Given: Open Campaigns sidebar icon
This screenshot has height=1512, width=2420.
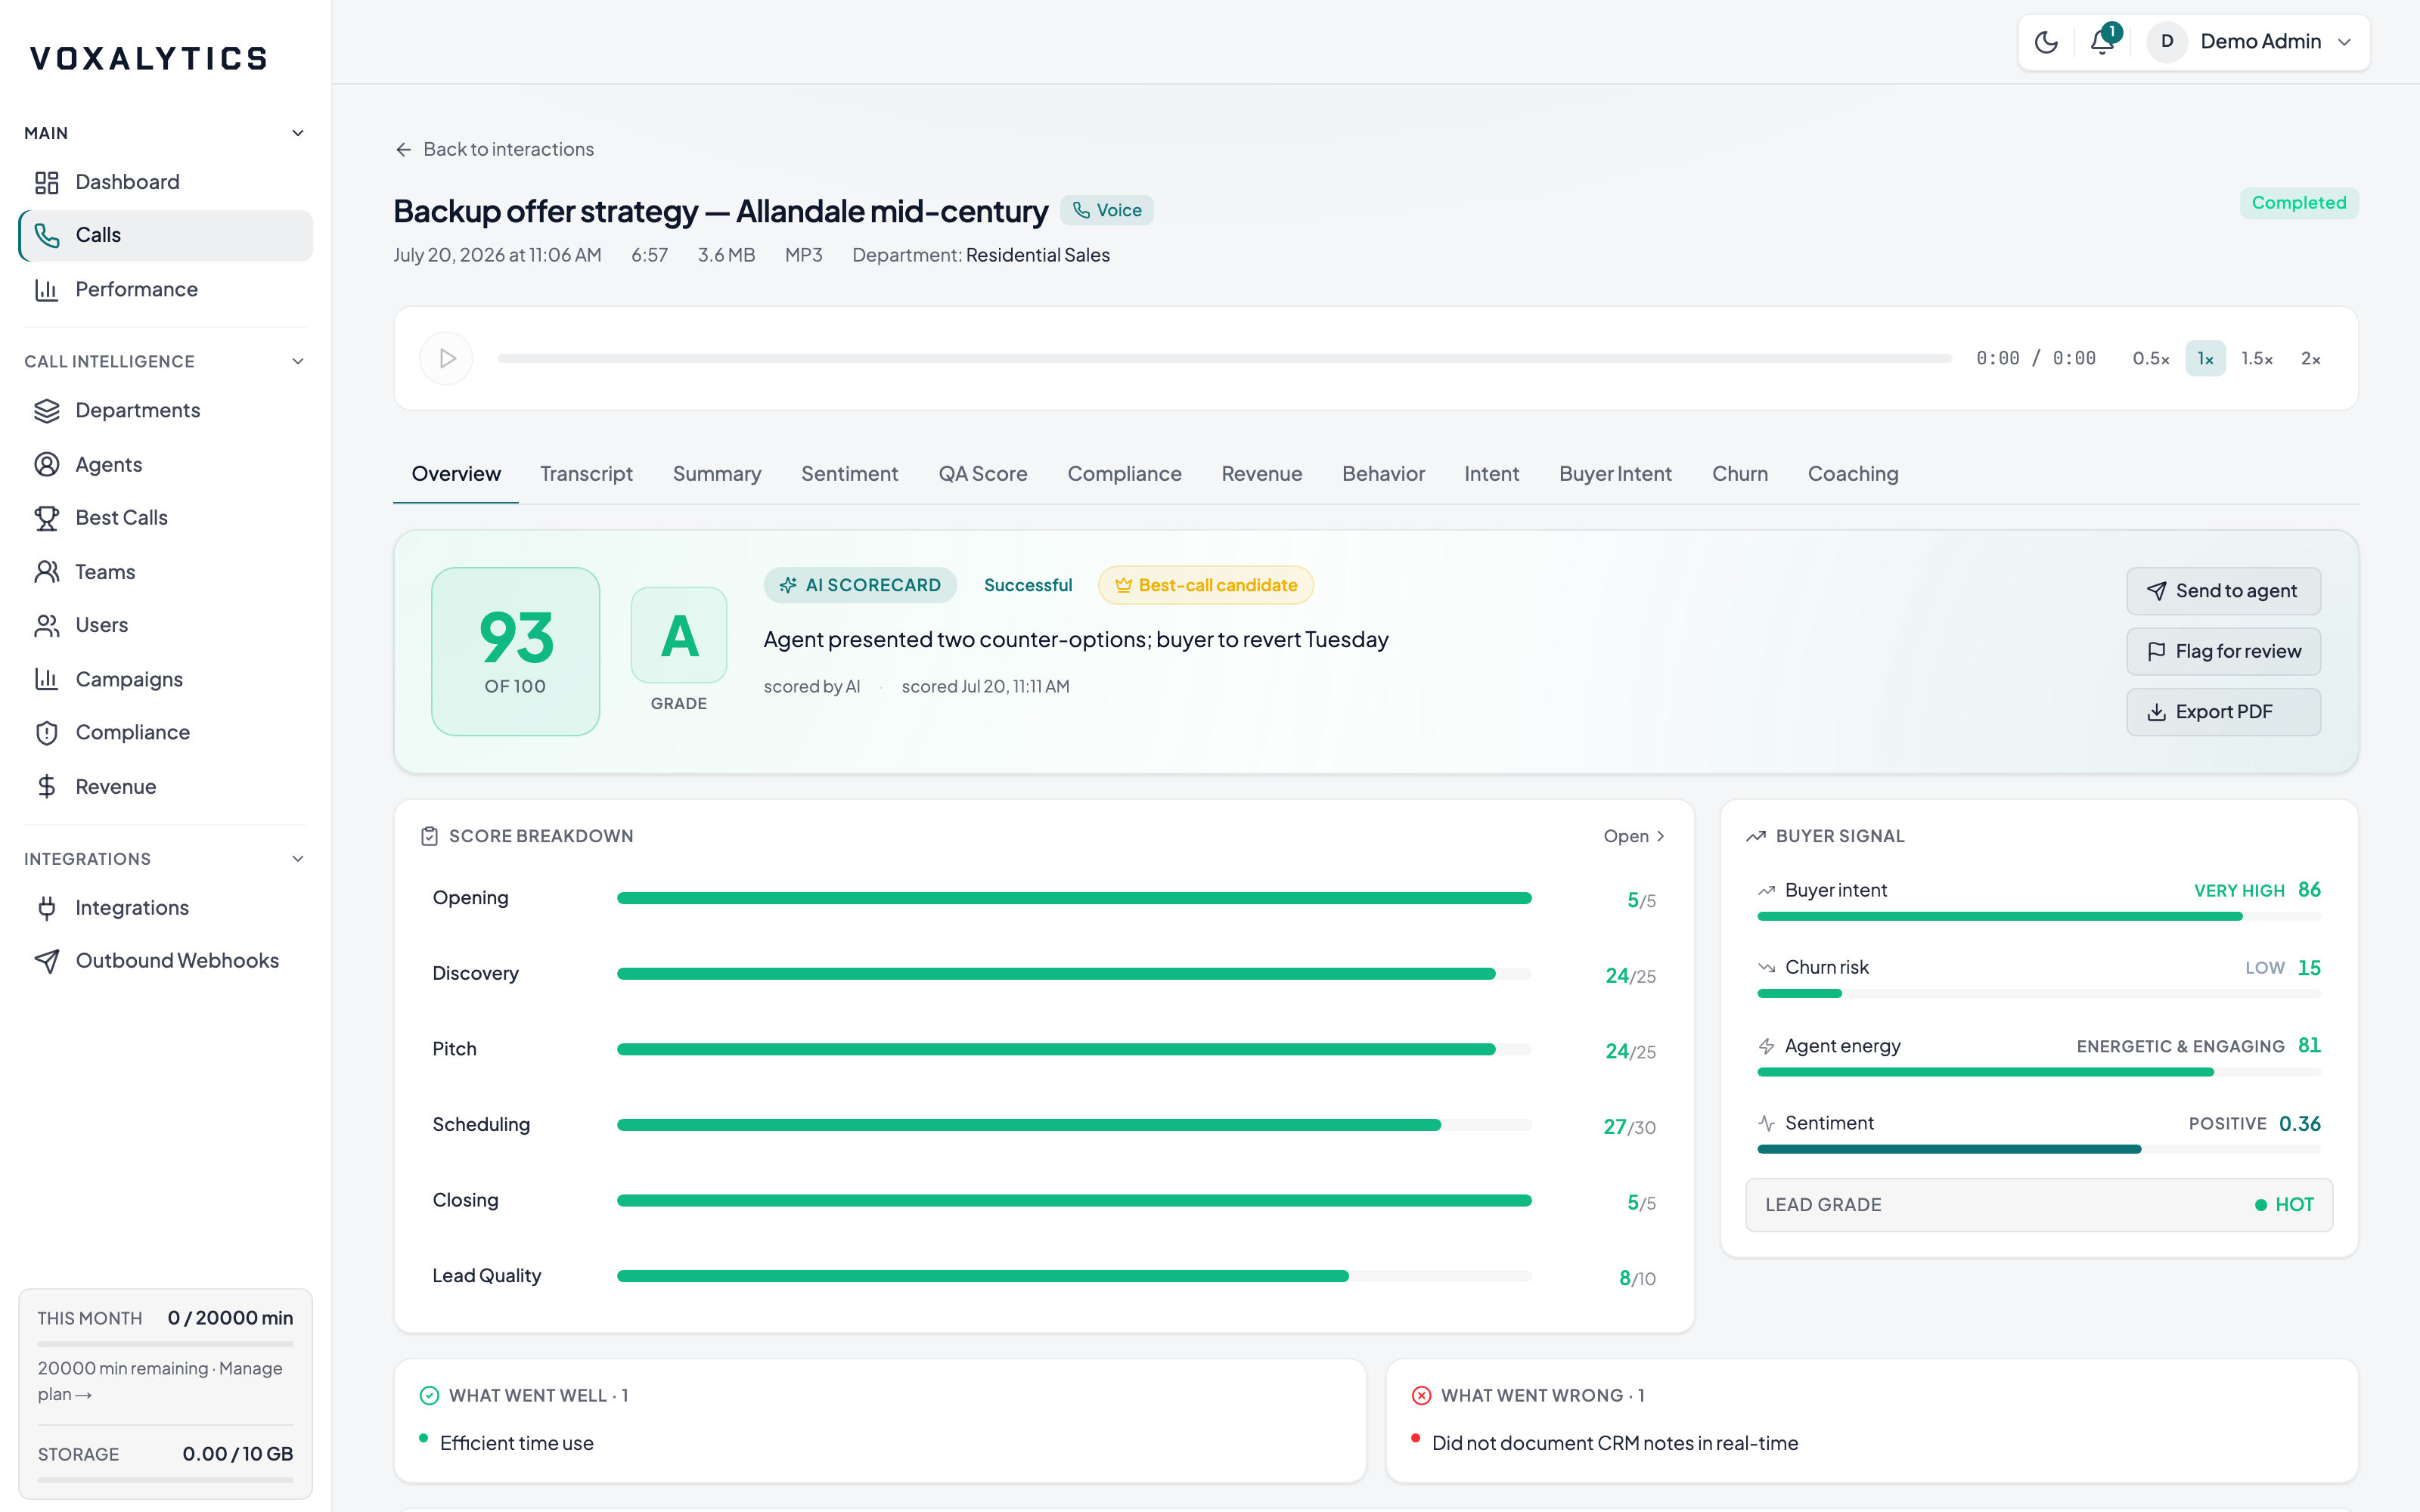Looking at the screenshot, I should tap(47, 679).
